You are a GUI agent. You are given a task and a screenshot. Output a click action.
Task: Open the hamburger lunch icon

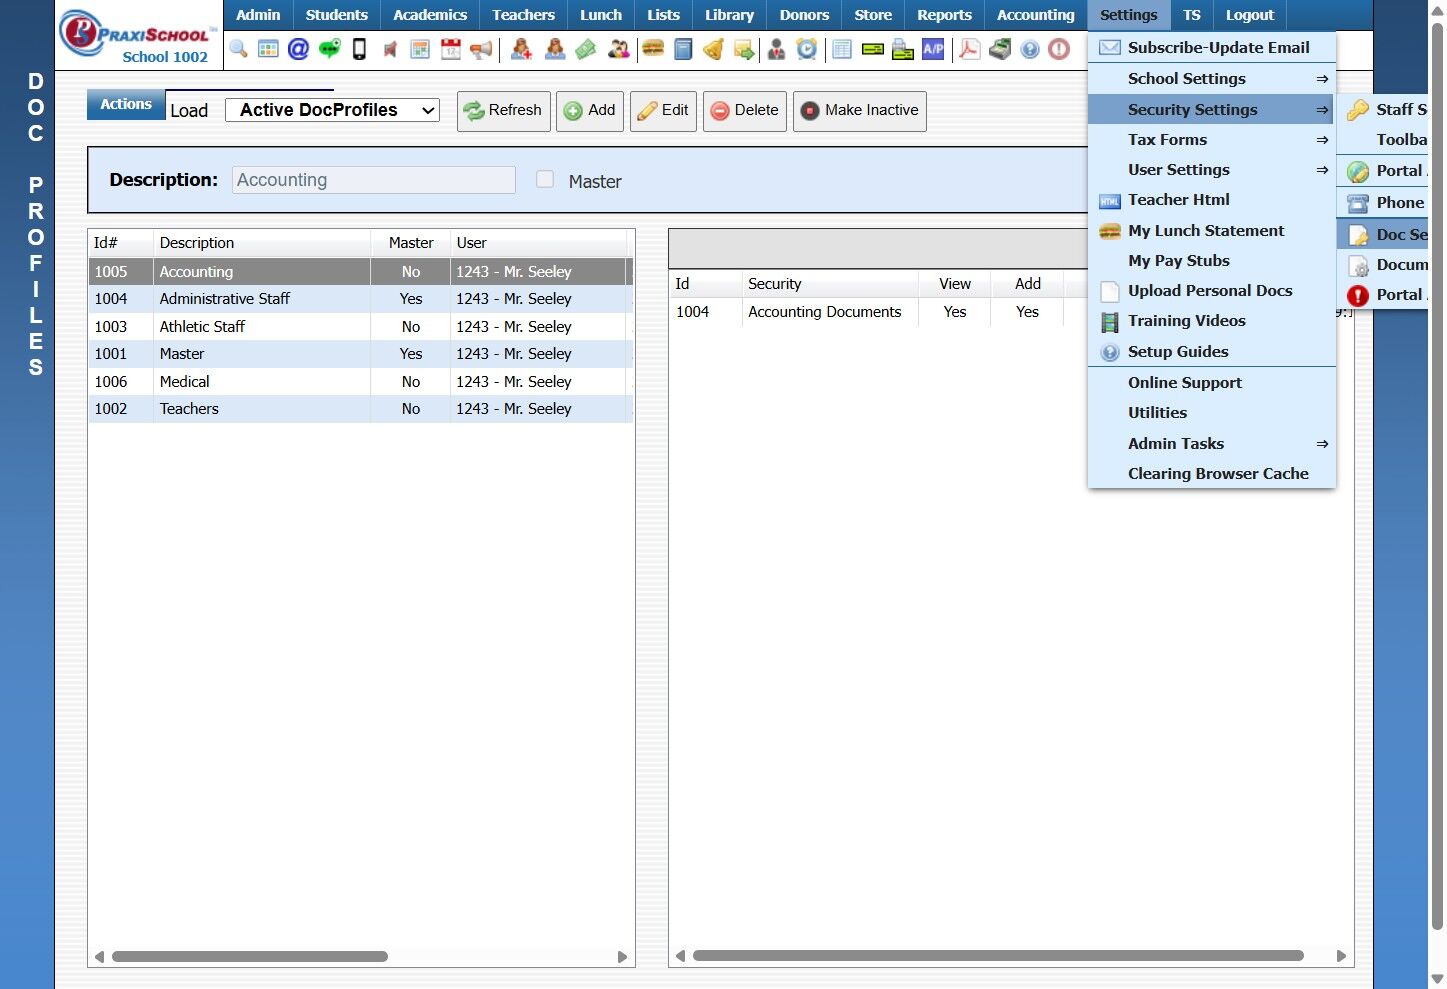tap(653, 49)
